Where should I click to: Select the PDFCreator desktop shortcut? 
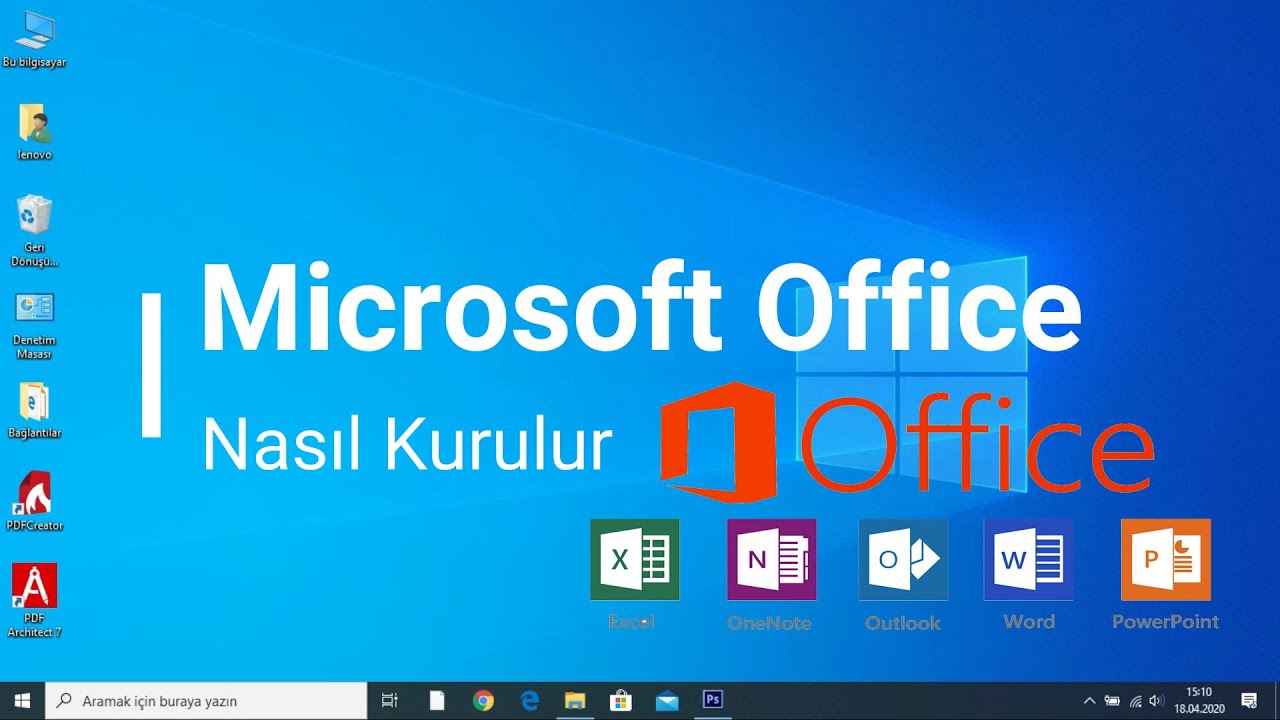pos(34,501)
